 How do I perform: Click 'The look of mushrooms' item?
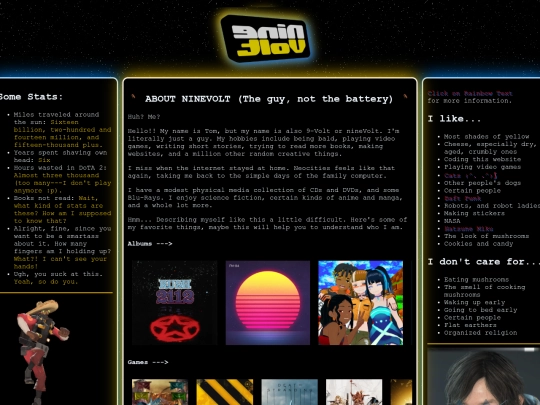pyautogui.click(x=486, y=236)
